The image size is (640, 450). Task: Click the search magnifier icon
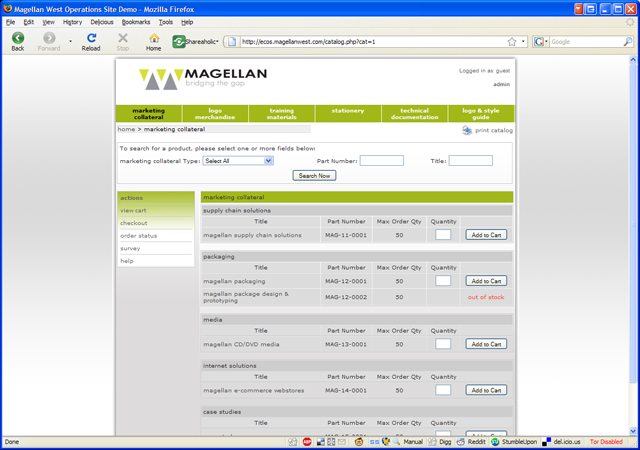628,42
